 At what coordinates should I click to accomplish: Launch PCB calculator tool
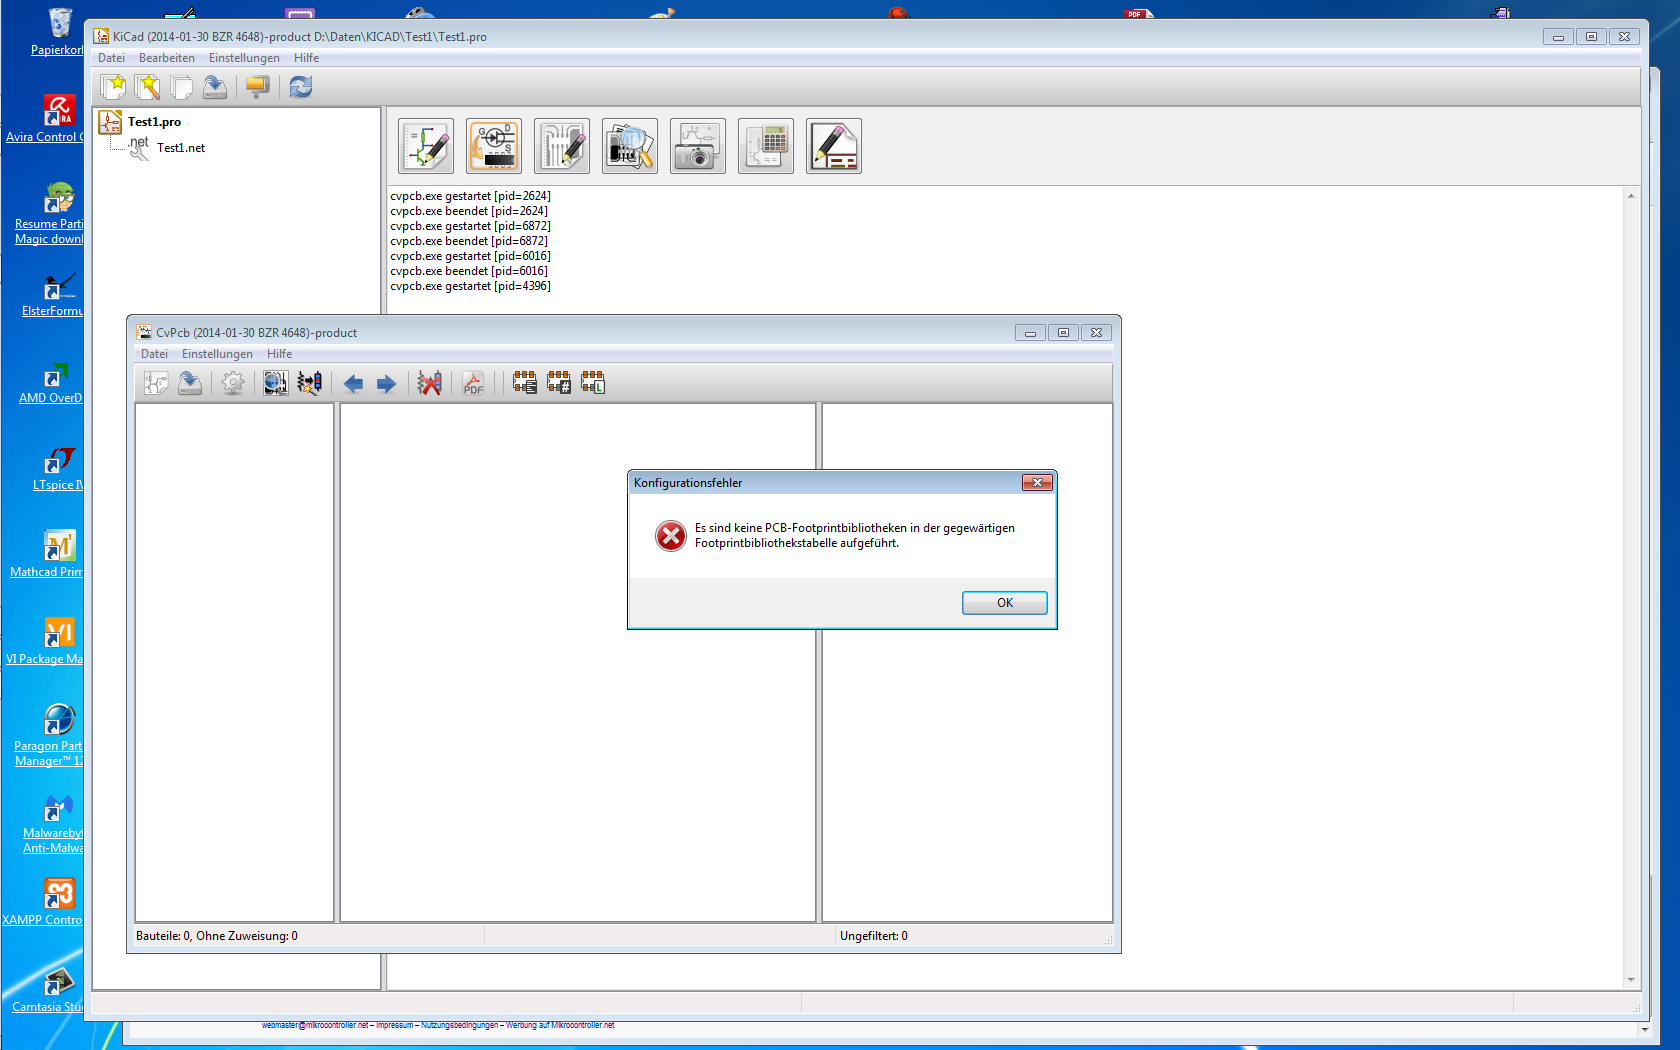tap(766, 146)
